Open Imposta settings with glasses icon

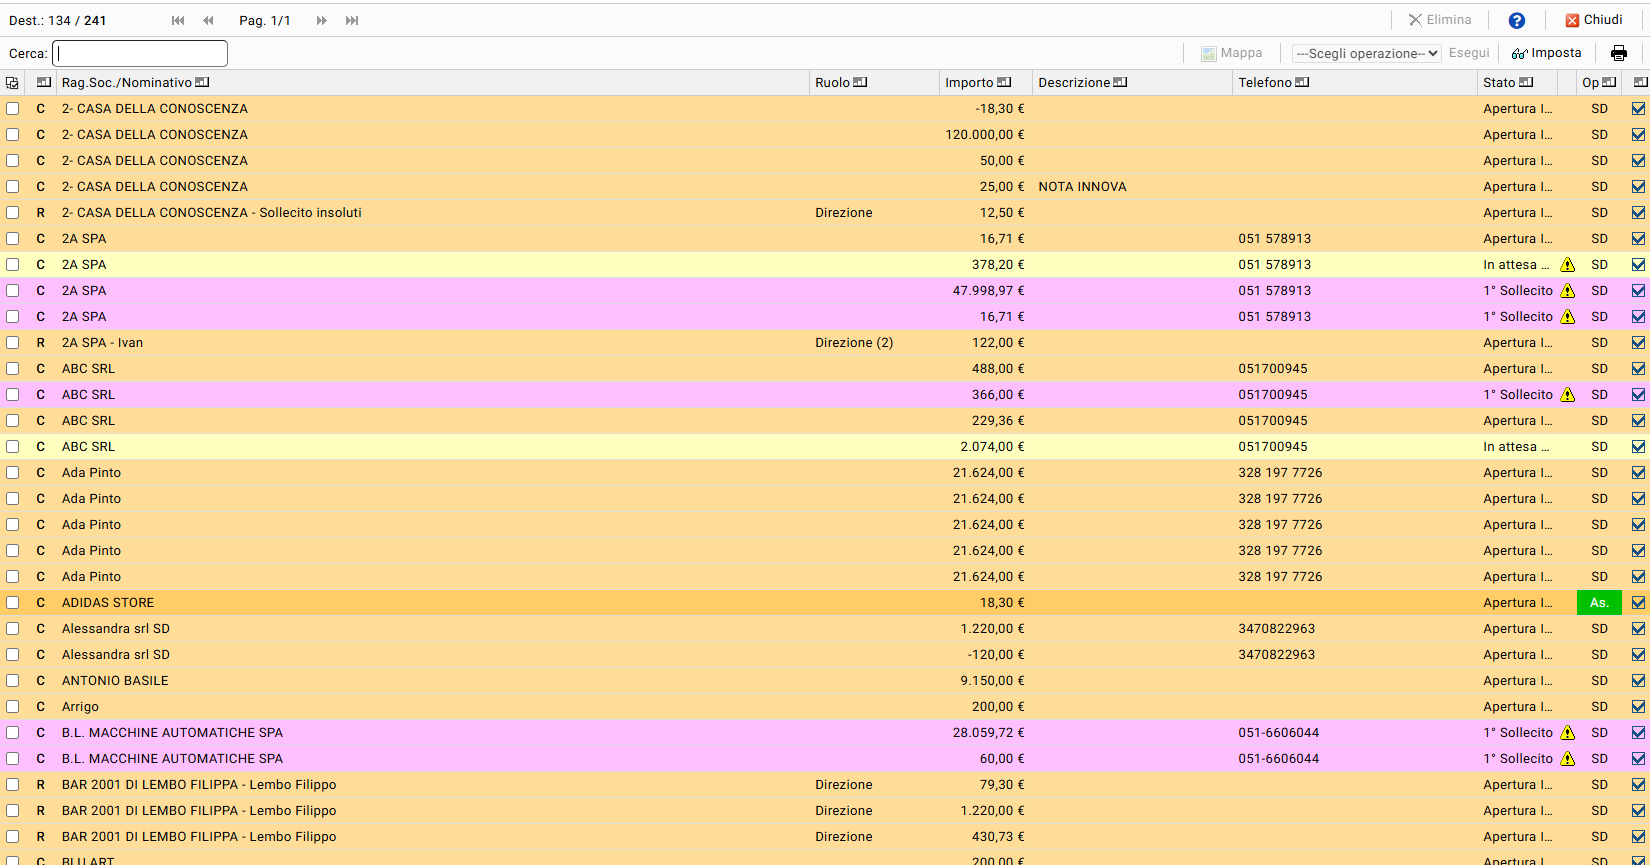click(1547, 53)
